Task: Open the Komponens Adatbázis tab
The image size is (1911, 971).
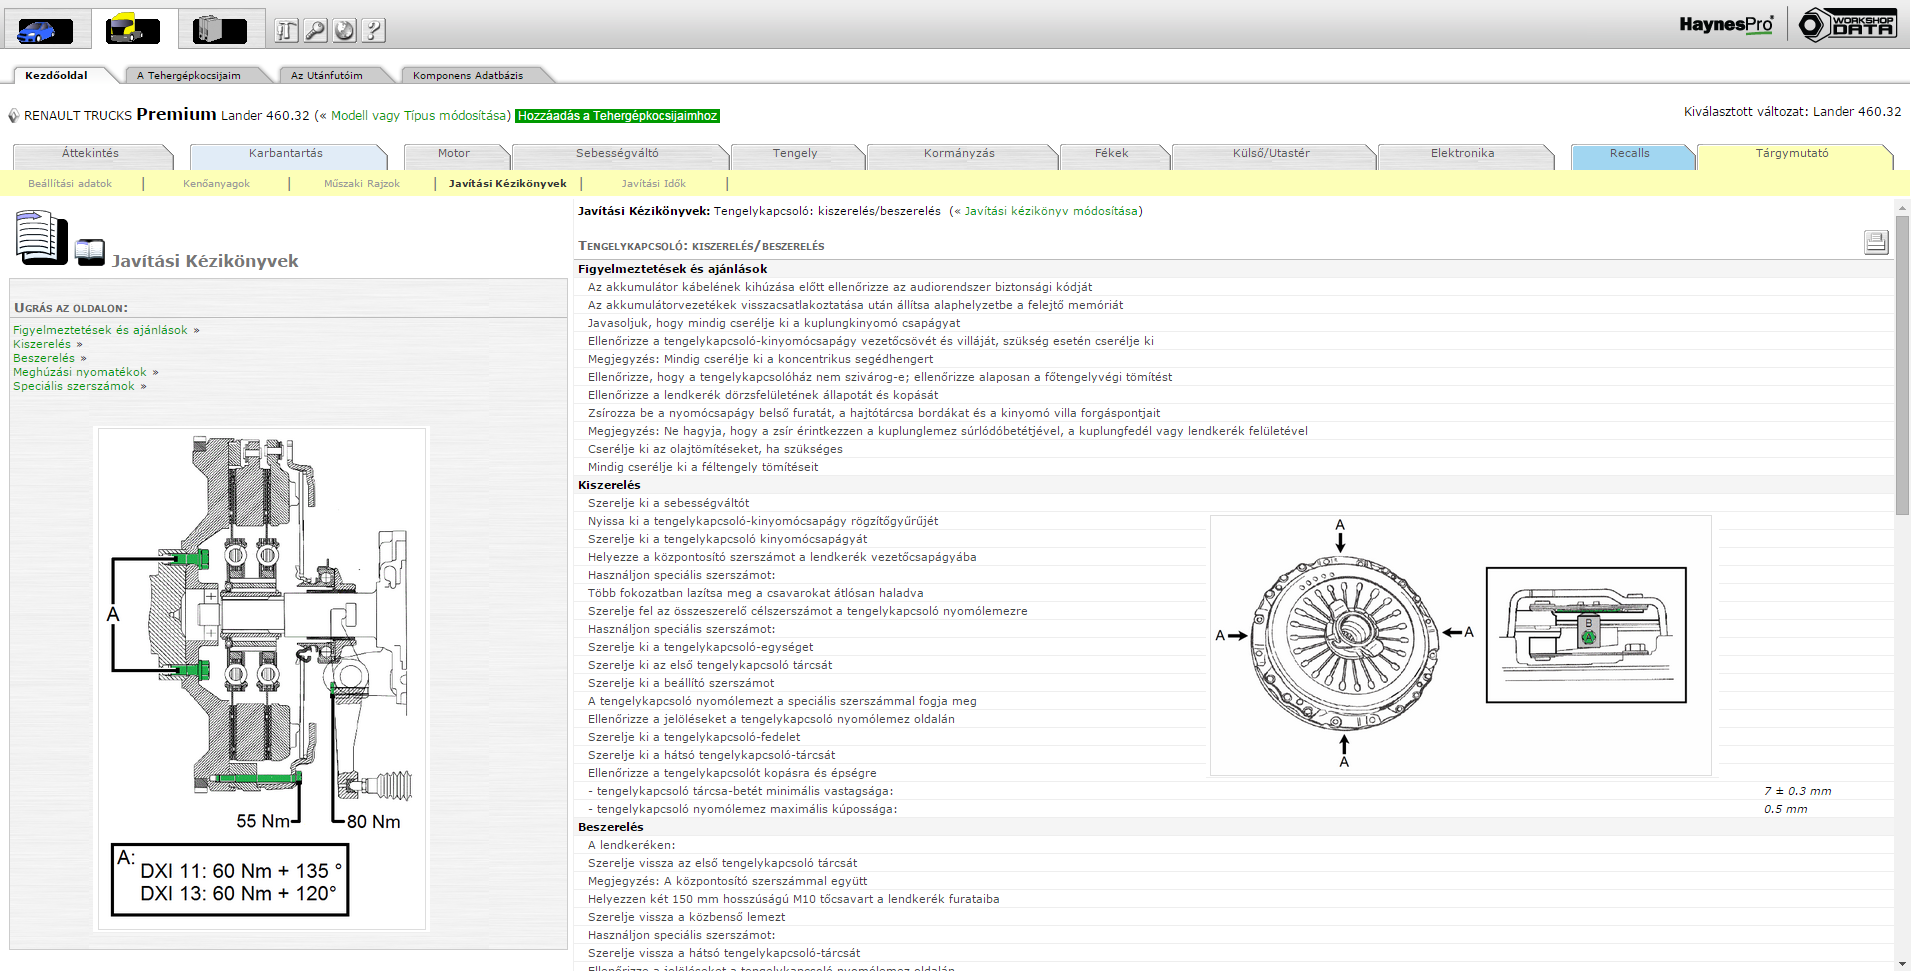Action: point(467,75)
